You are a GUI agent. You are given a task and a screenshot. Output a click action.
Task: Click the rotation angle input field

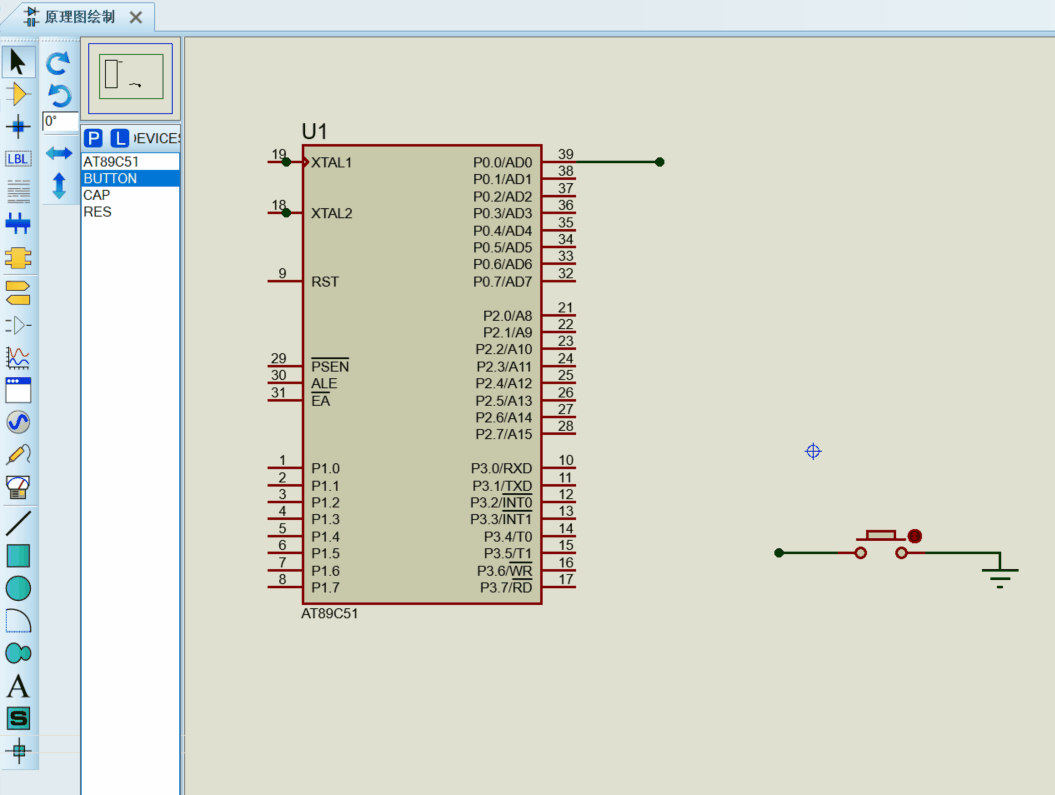60,121
